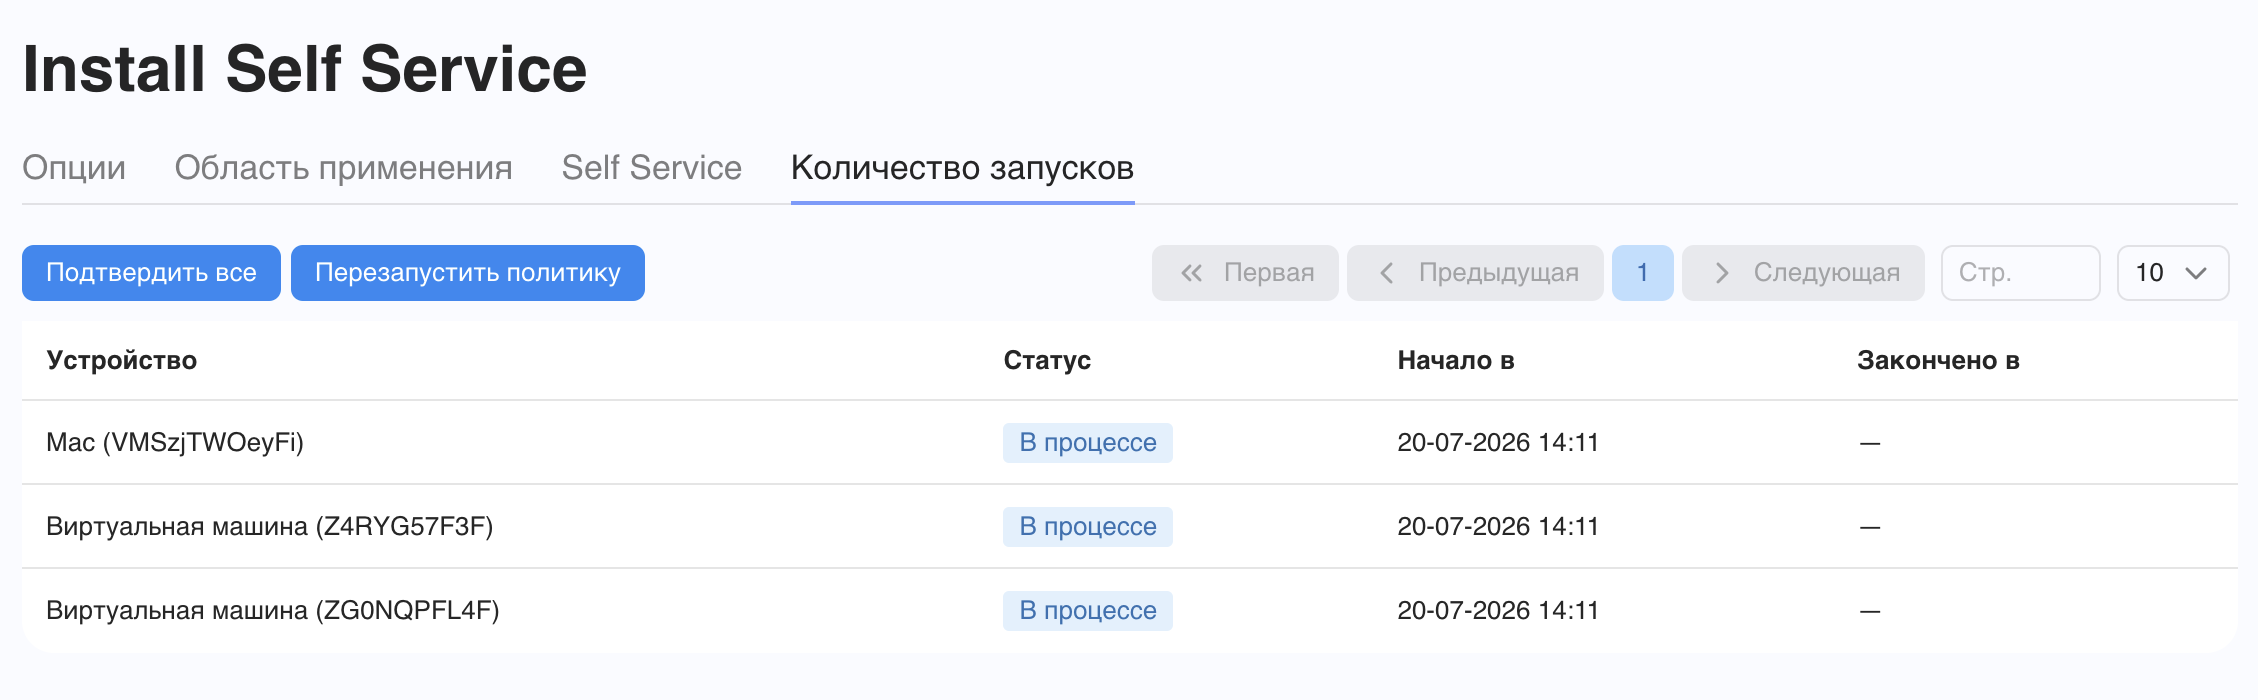Open the Self Service tab
This screenshot has width=2258, height=700.
pos(651,168)
